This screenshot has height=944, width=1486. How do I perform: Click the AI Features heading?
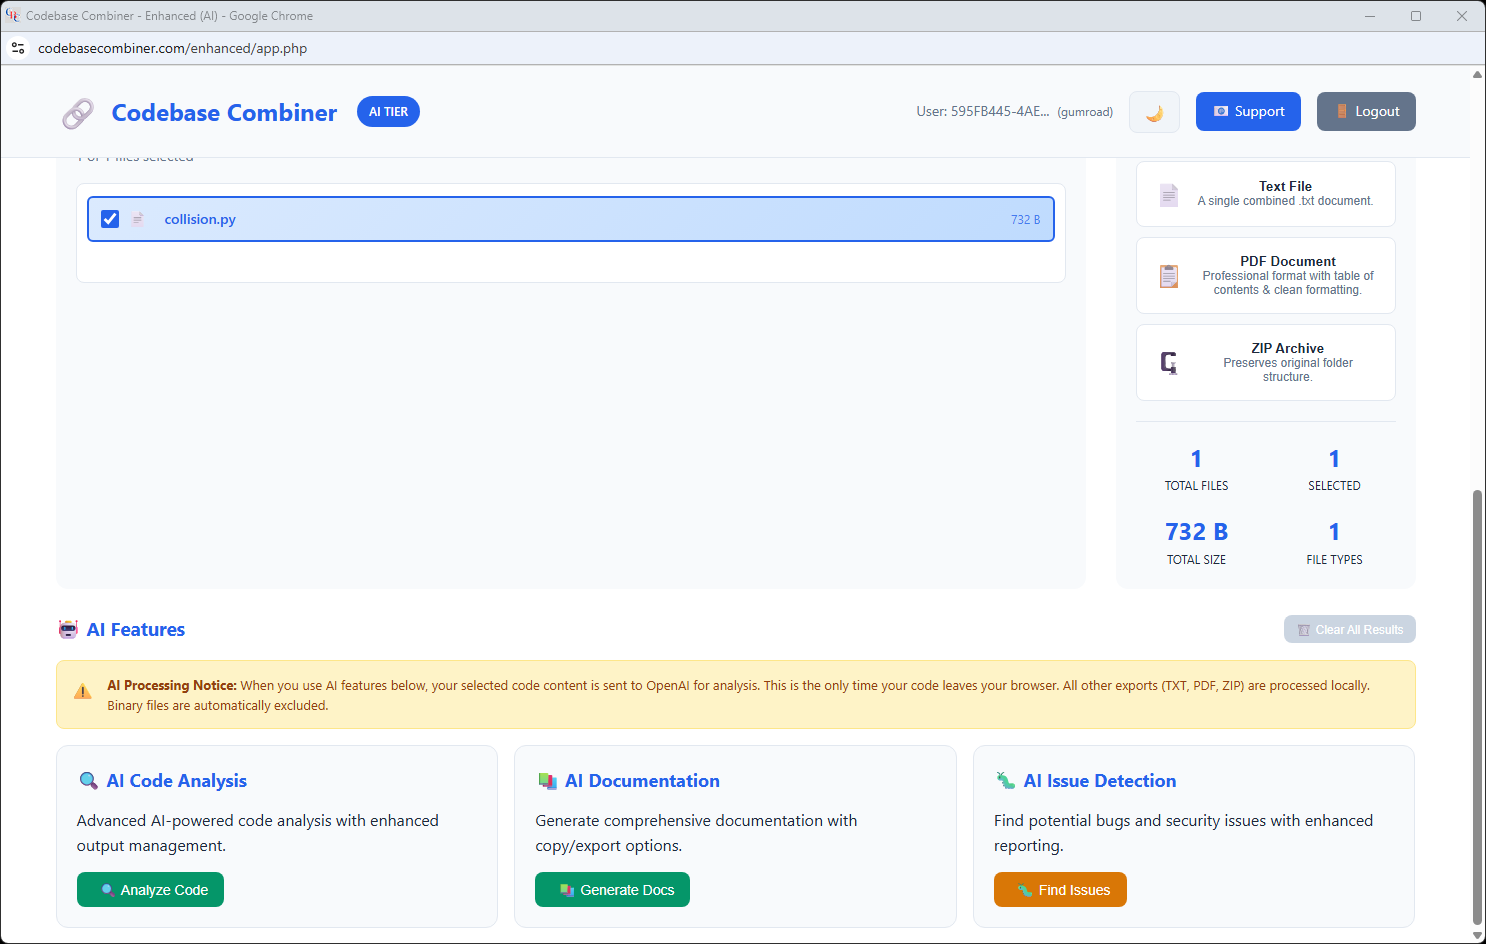(x=136, y=630)
